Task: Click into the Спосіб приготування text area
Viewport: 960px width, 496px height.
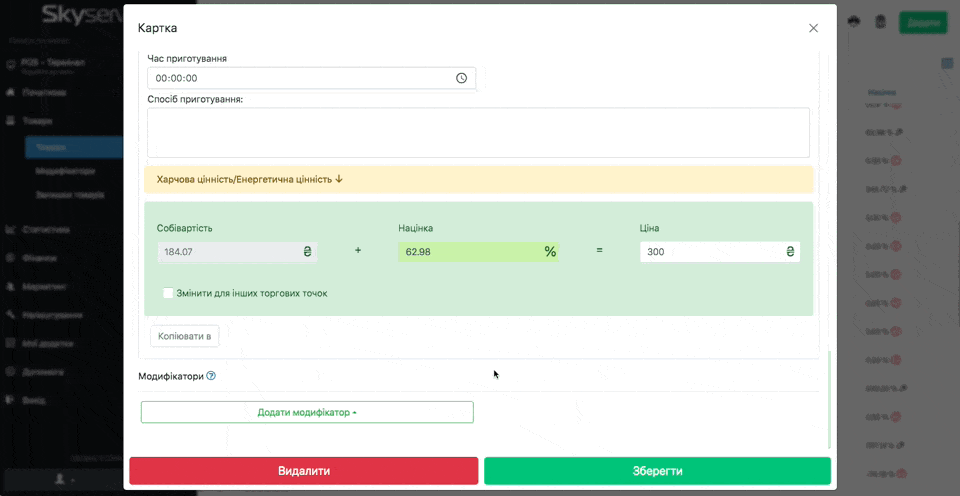Action: click(x=478, y=133)
